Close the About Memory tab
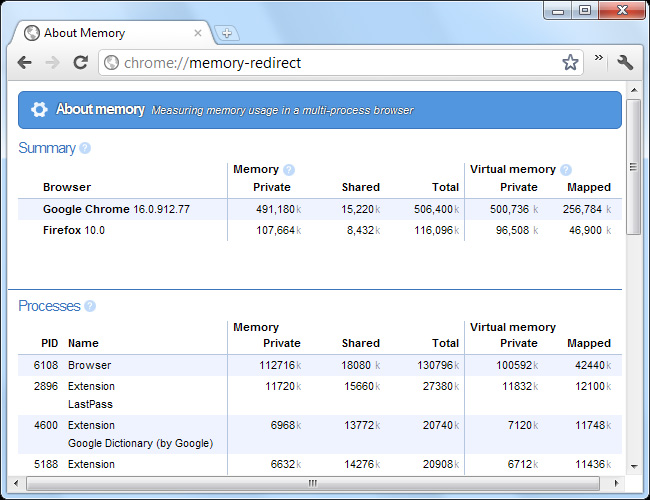Screen dimensions: 650x500 coord(198,33)
